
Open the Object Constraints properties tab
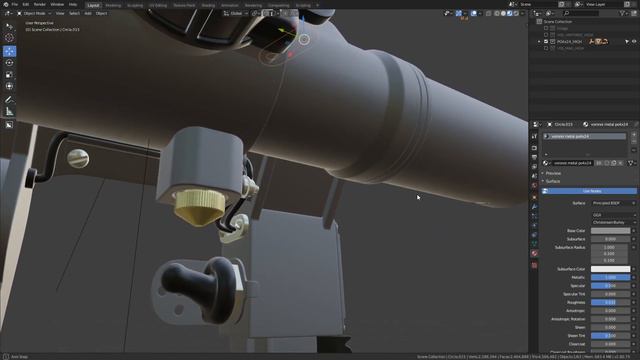534,235
